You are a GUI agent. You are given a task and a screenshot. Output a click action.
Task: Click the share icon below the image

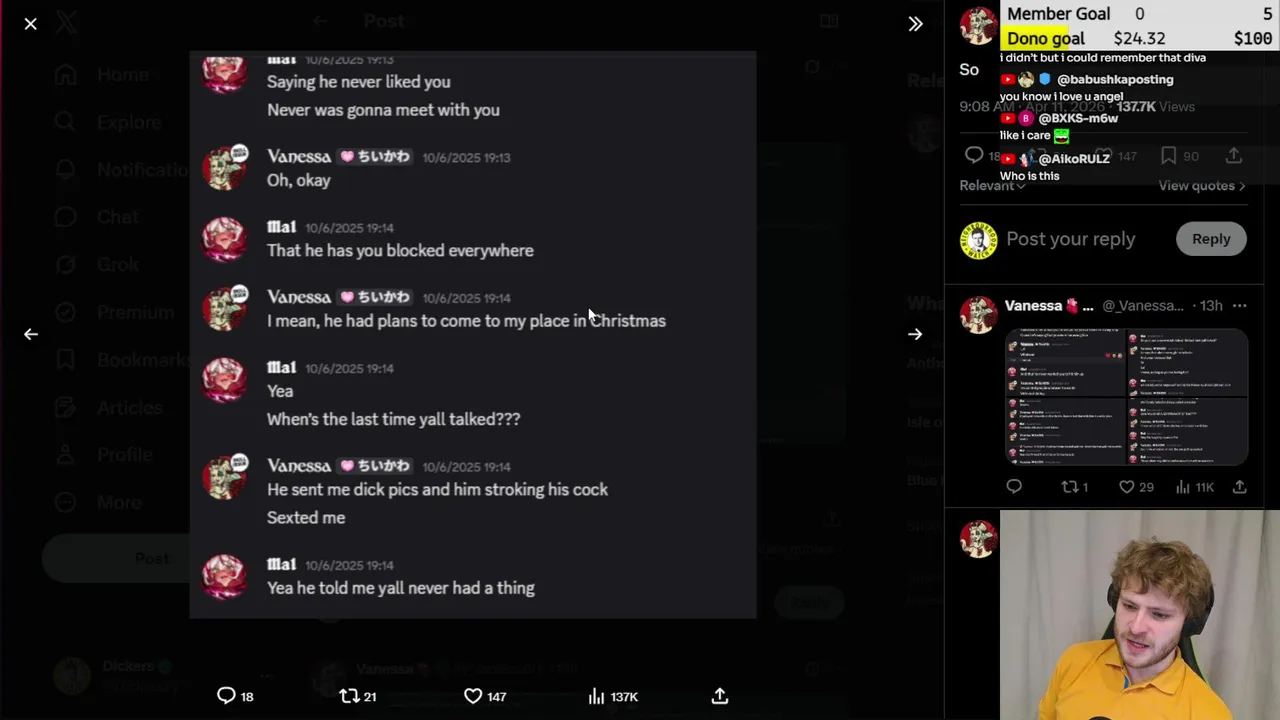point(720,696)
